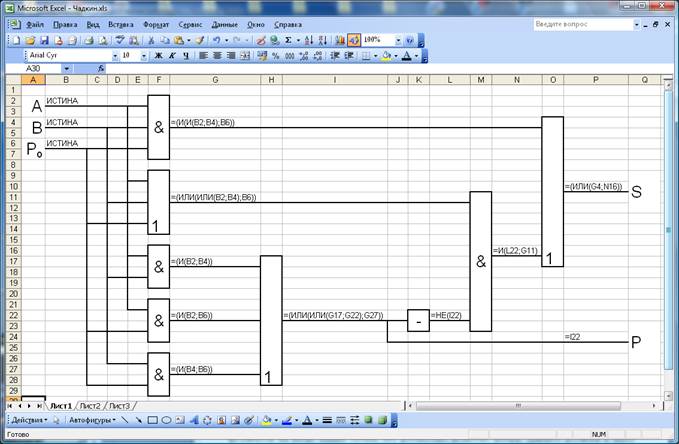Click the horizontal scrollbar thumb
Screen dimensions: 679x444
518,406
